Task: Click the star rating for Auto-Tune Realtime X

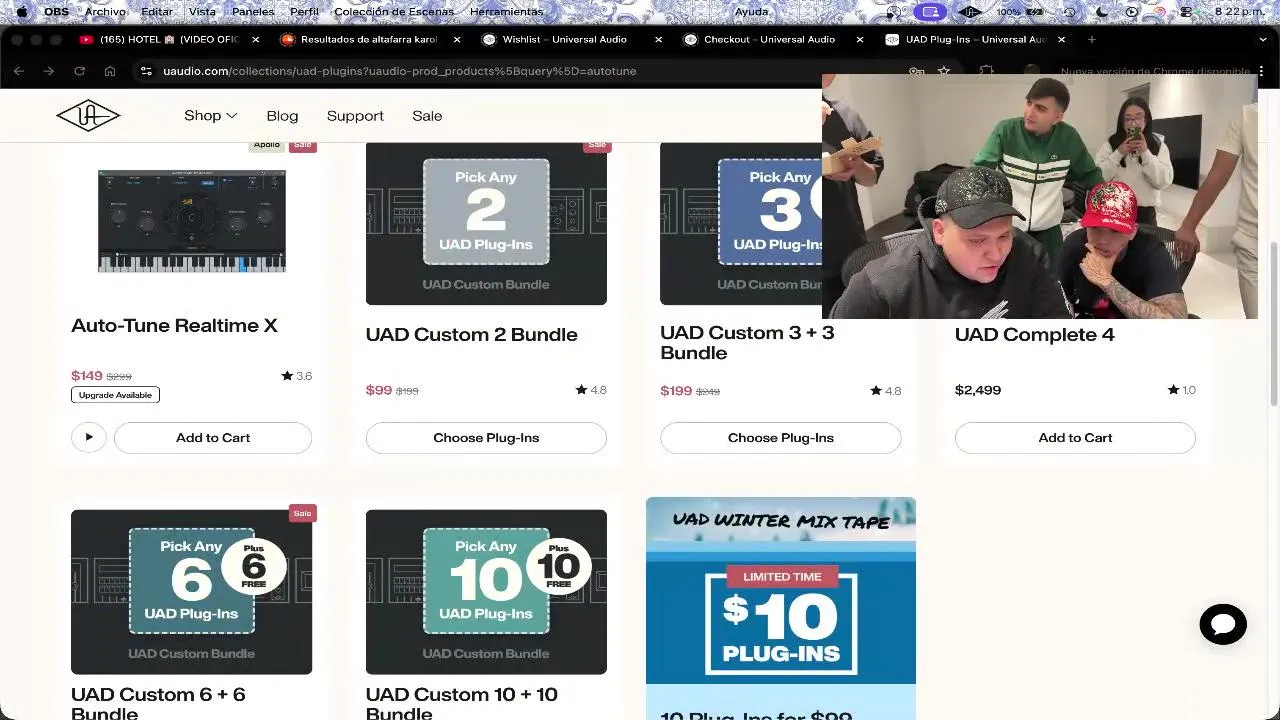Action: [297, 376]
